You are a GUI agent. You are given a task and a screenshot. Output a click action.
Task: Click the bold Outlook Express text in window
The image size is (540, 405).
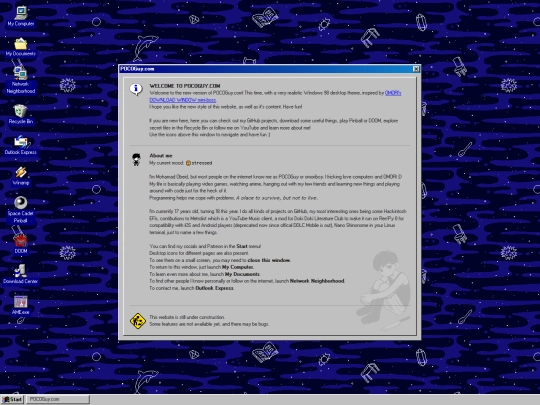215,288
